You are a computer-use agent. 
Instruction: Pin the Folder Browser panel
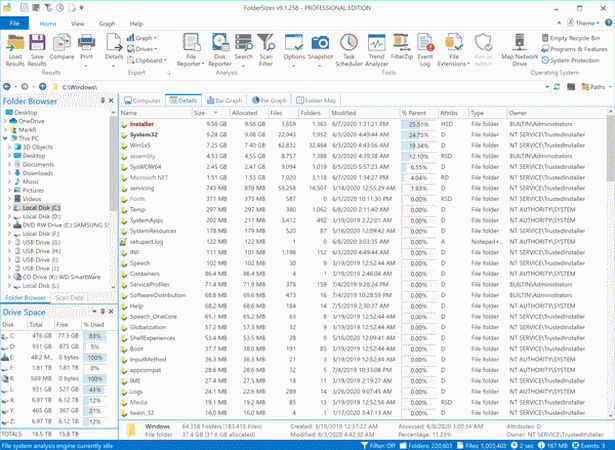[x=102, y=100]
